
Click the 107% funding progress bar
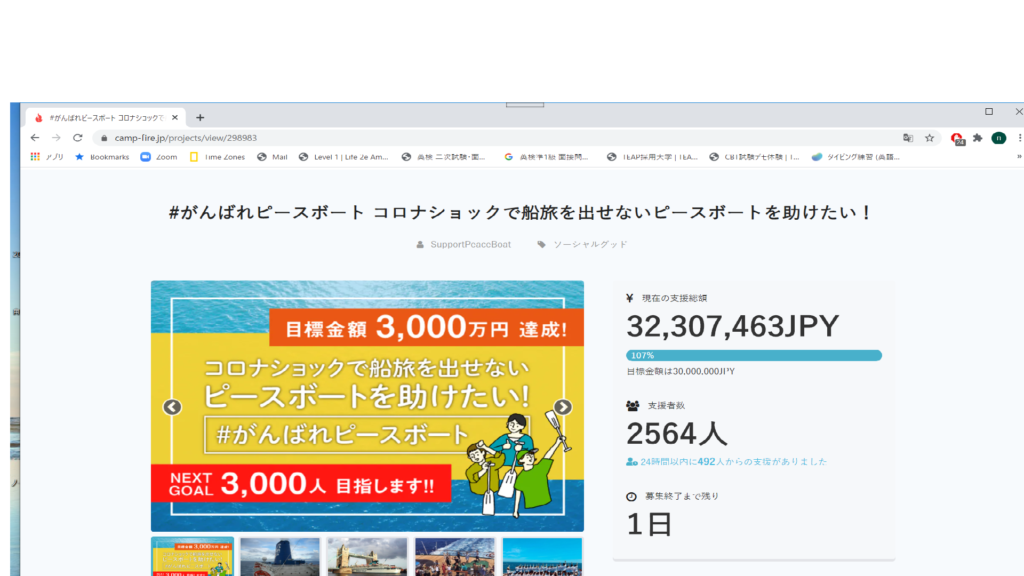753,355
